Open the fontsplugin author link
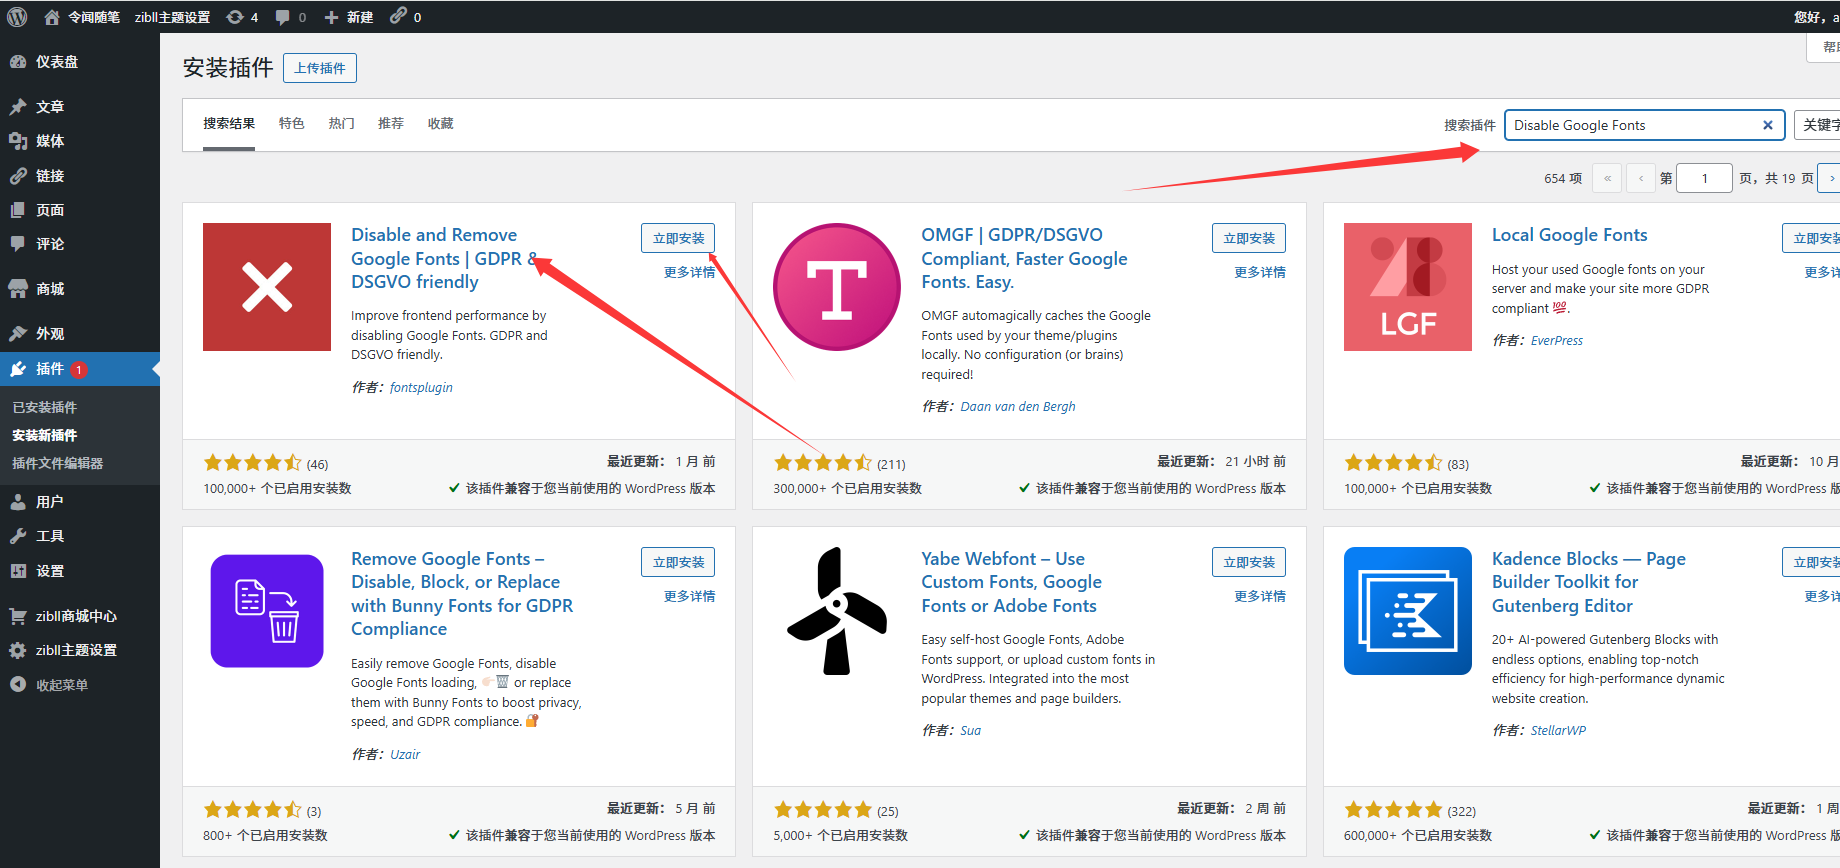 pos(421,387)
